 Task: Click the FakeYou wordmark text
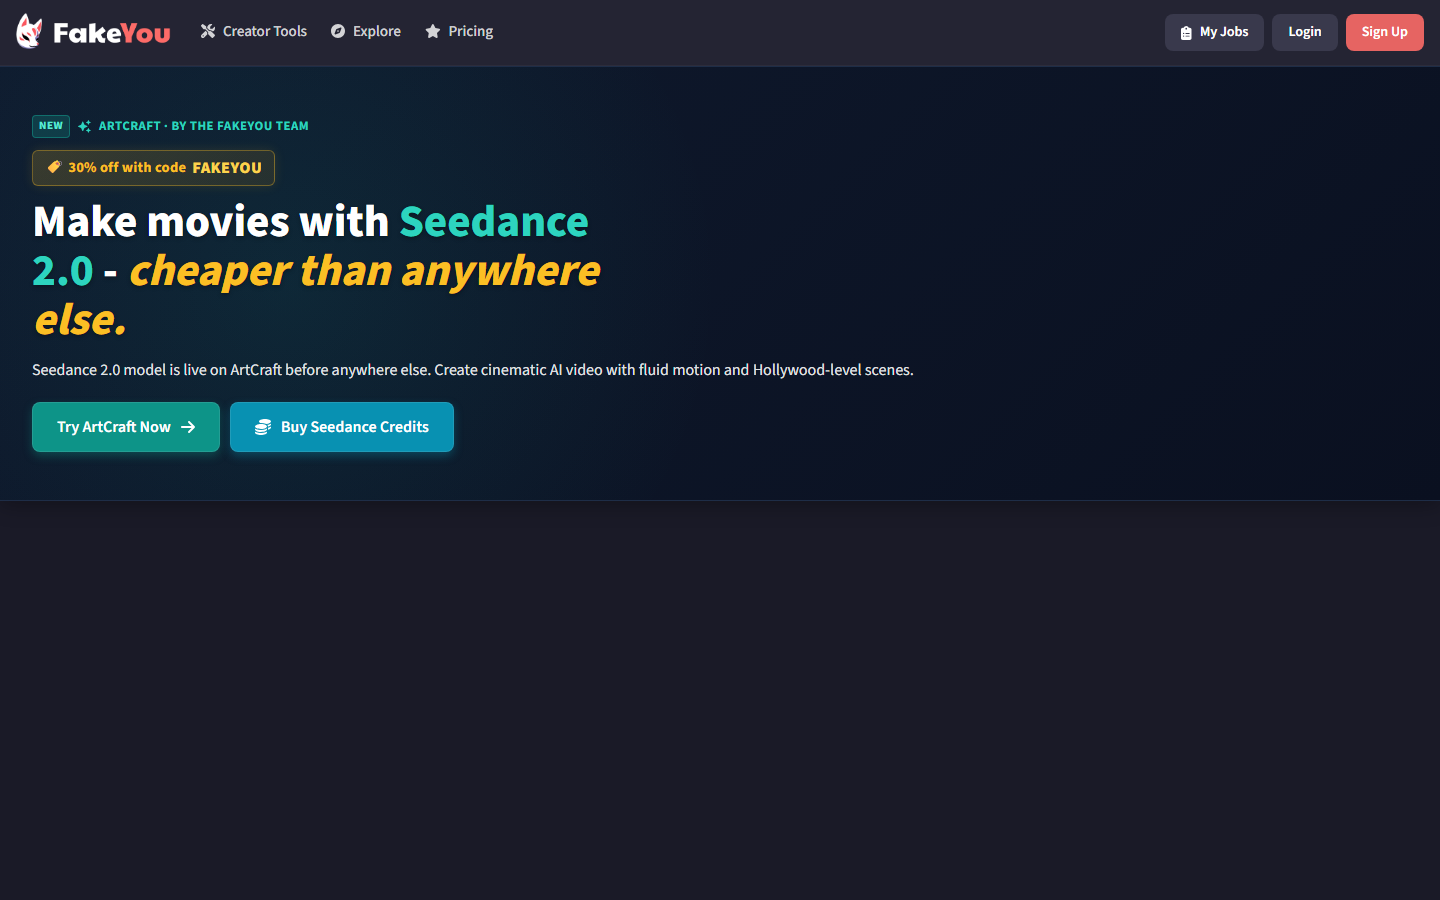(112, 34)
